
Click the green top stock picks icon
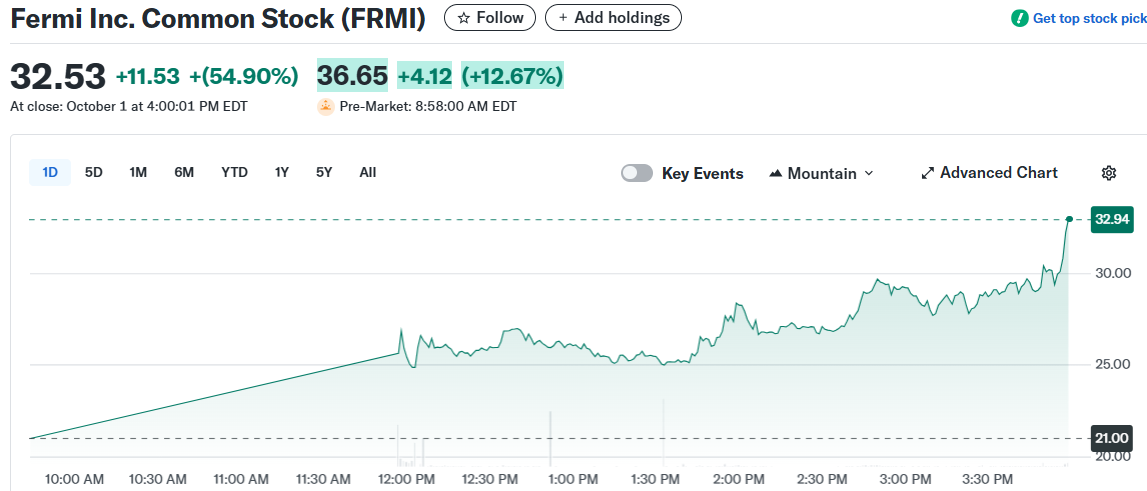tap(1019, 18)
